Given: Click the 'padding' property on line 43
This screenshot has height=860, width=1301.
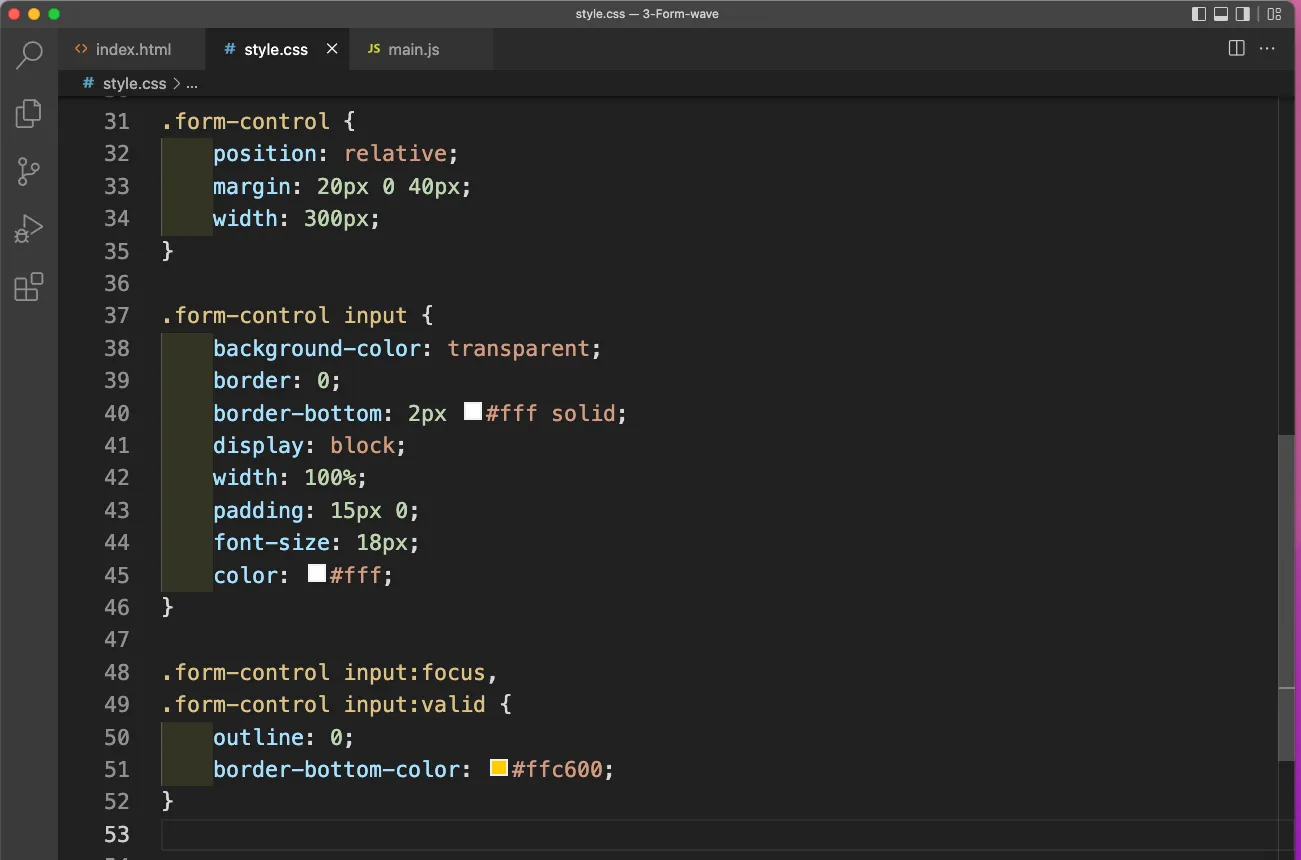Looking at the screenshot, I should click(x=258, y=511).
